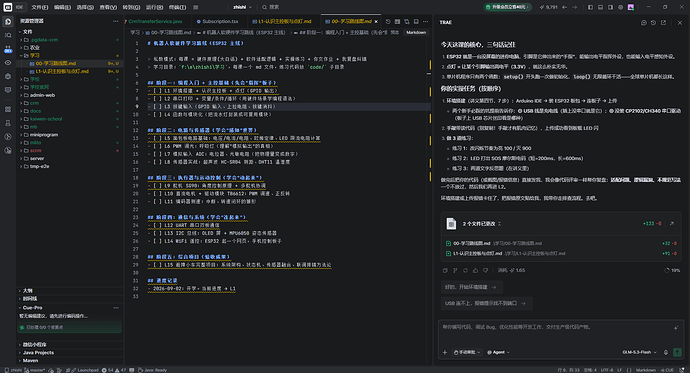
Task: Toggle the left sidebar visibility
Action: tap(591, 7)
